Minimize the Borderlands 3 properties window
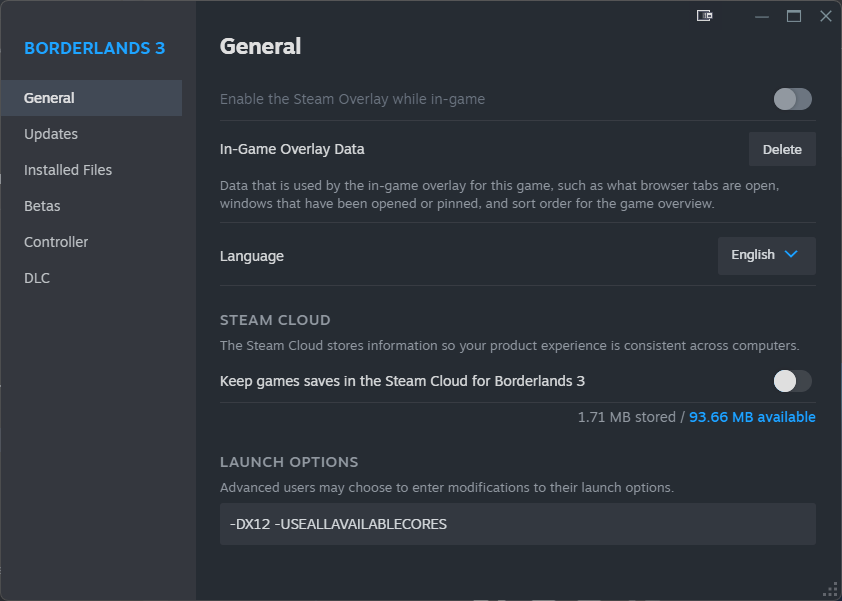Image resolution: width=842 pixels, height=601 pixels. pos(762,16)
